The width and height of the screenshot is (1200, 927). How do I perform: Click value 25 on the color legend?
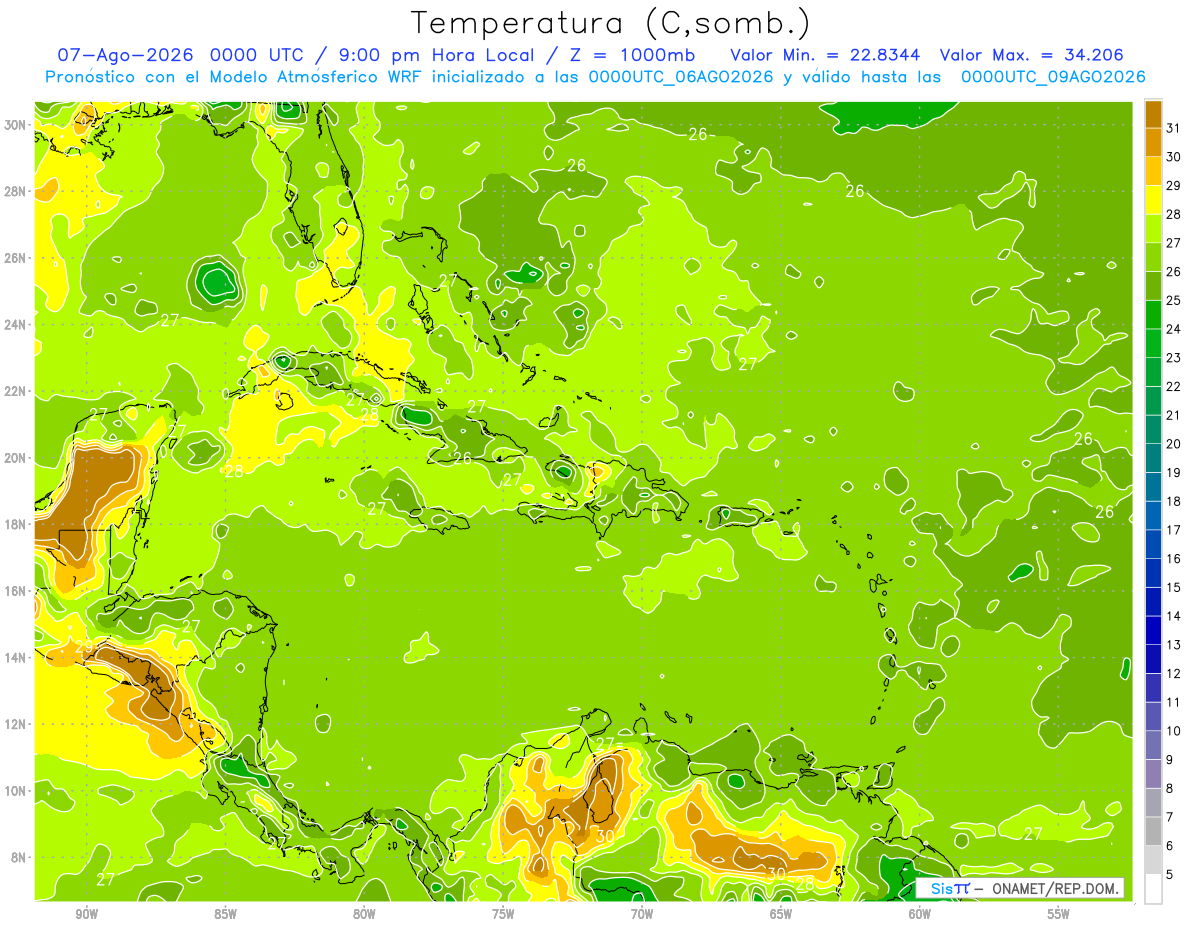(1174, 300)
